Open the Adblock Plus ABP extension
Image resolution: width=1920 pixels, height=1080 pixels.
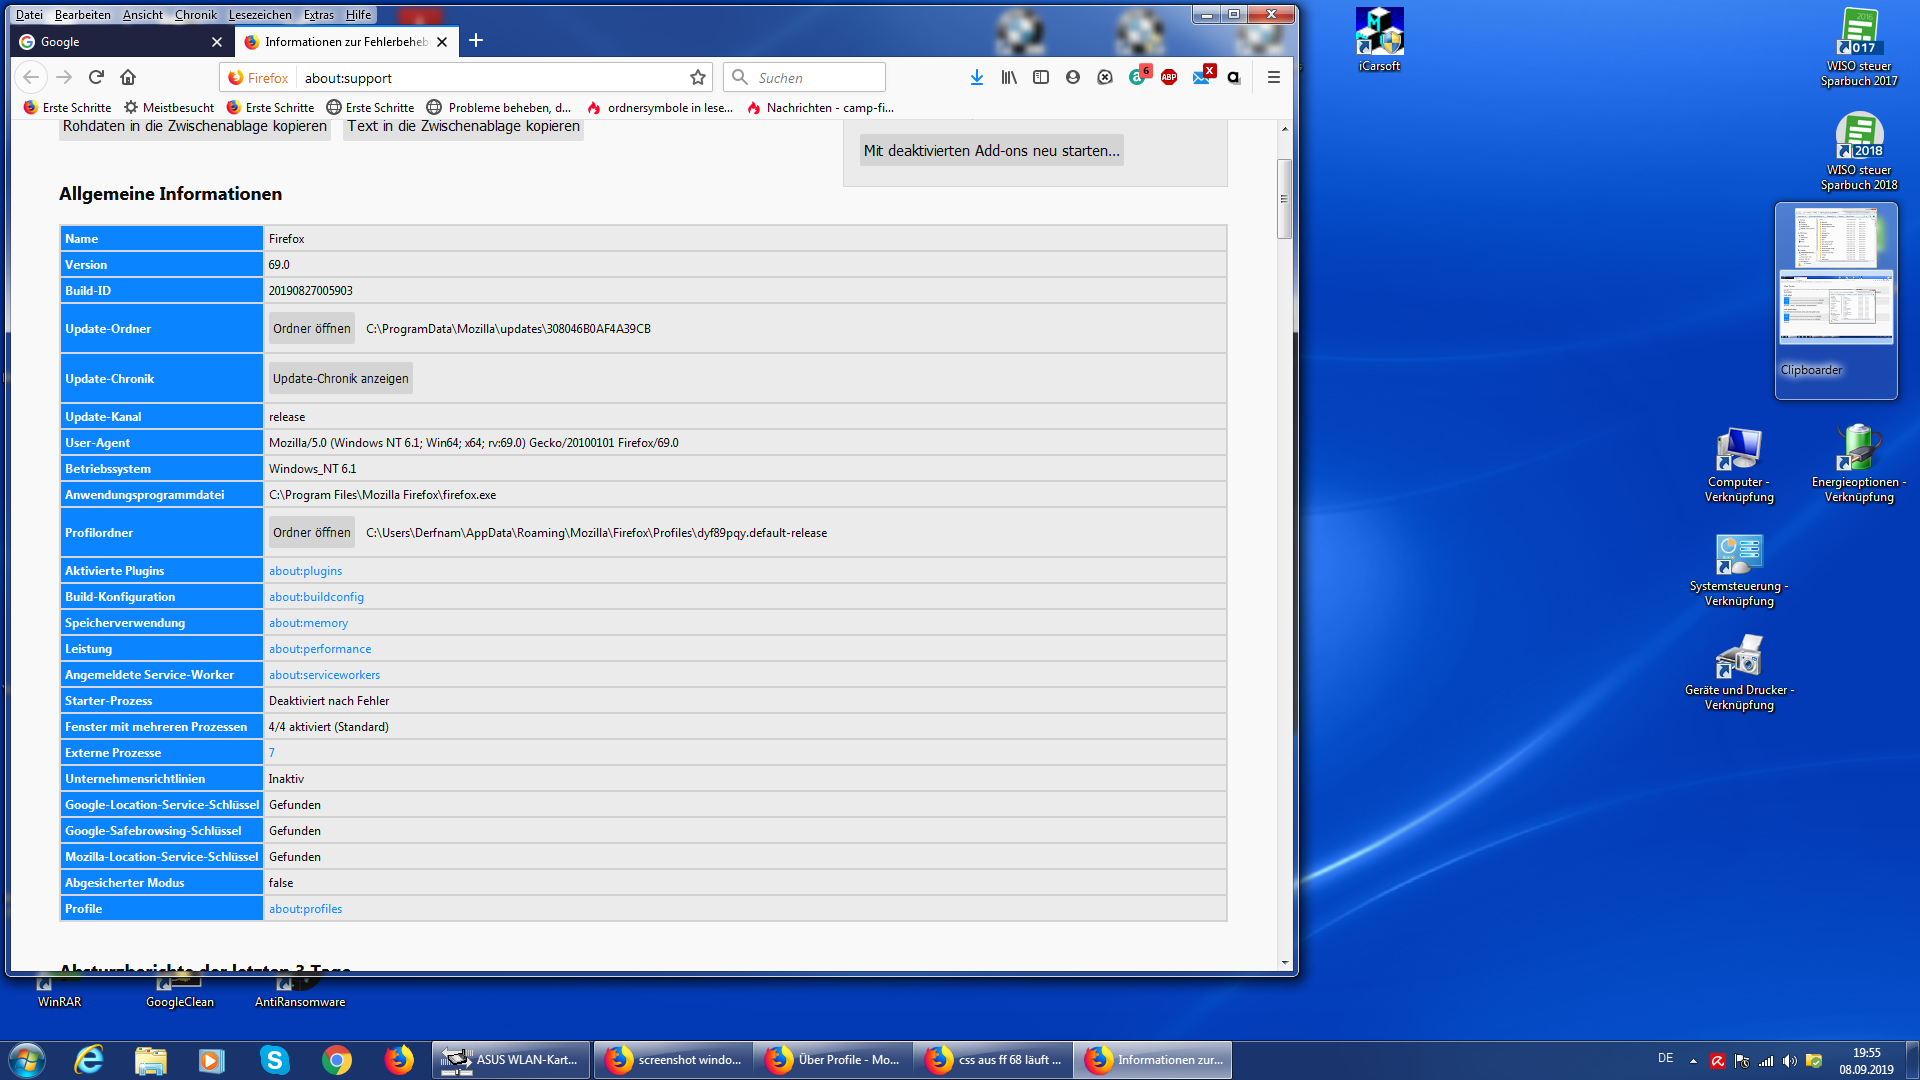point(1169,78)
